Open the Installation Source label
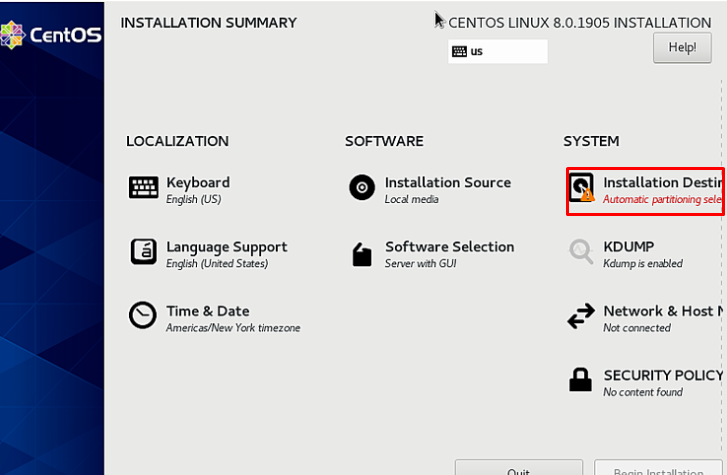Viewport: 727px width, 475px height. pyautogui.click(x=448, y=183)
